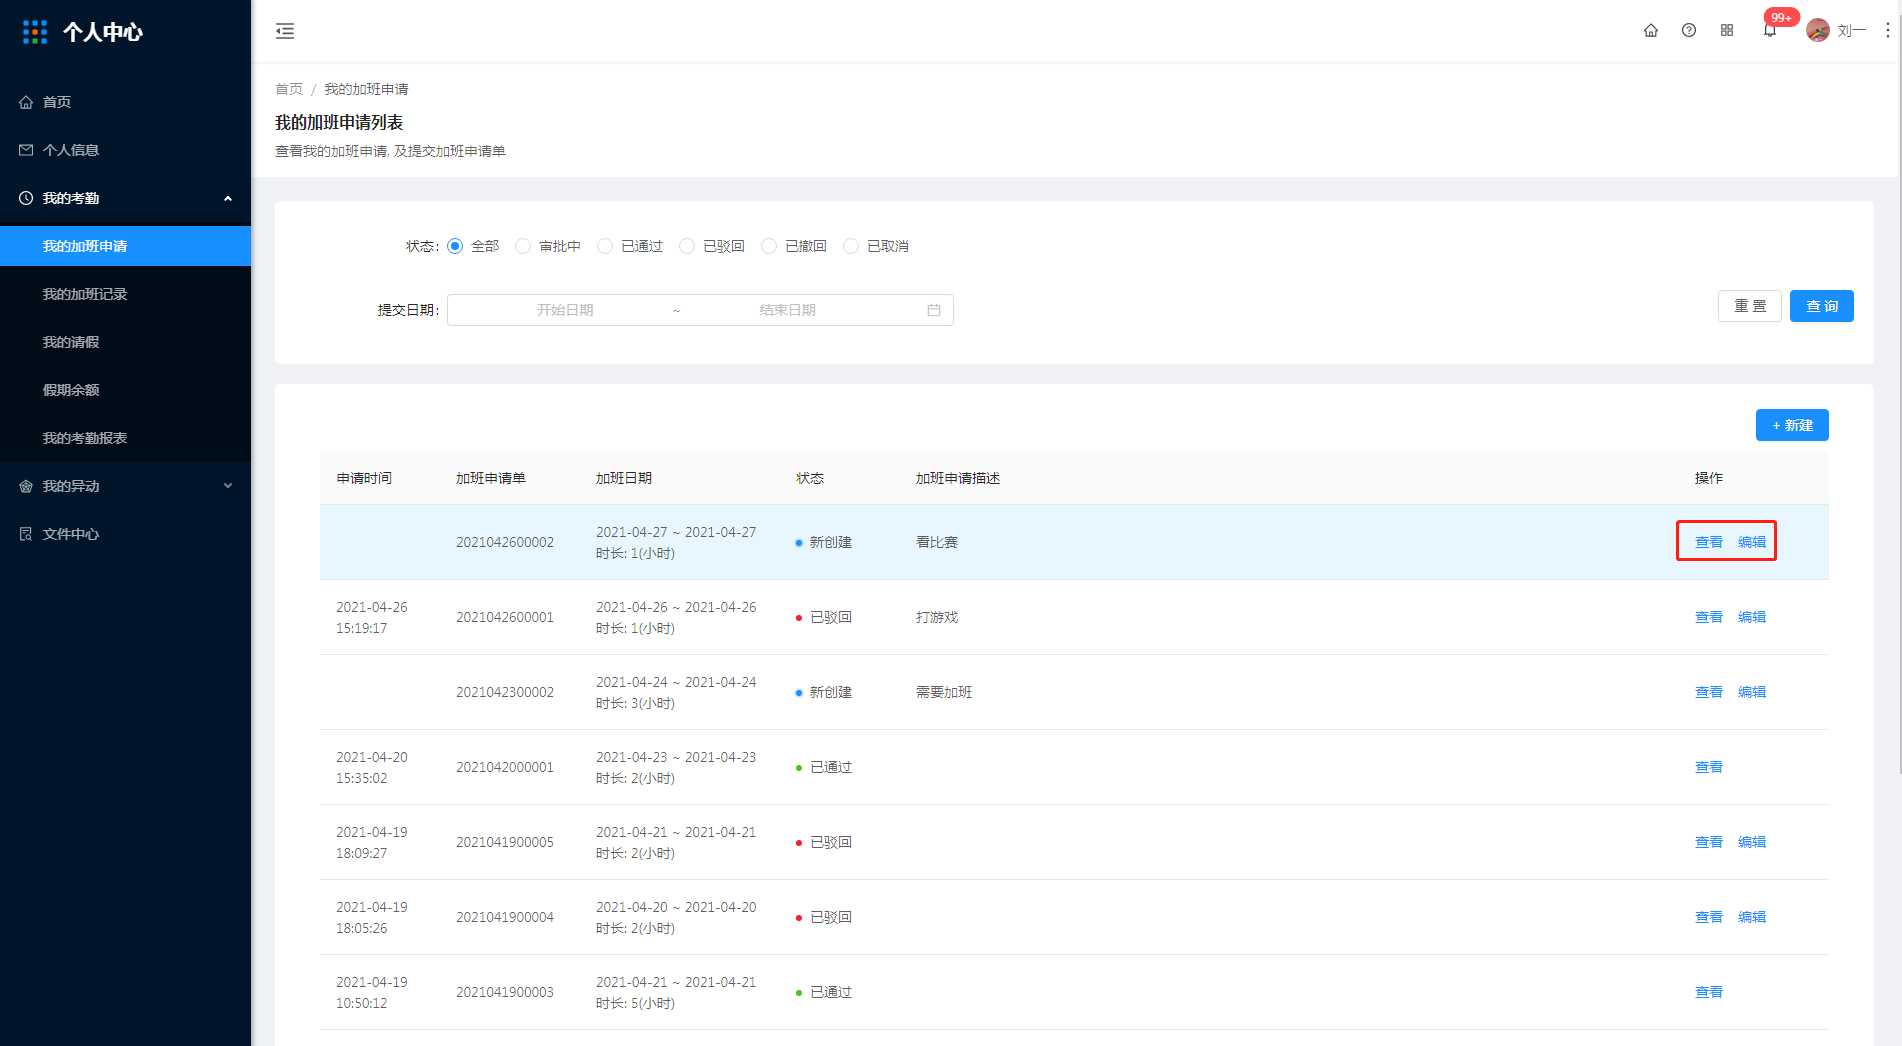
Task: Click the 开始日期 start date field
Action: tap(565, 310)
